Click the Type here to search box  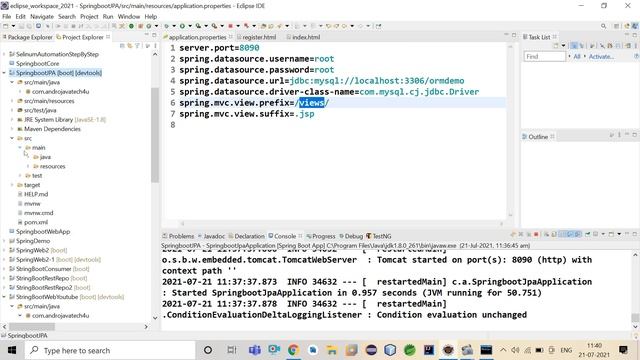[110, 350]
